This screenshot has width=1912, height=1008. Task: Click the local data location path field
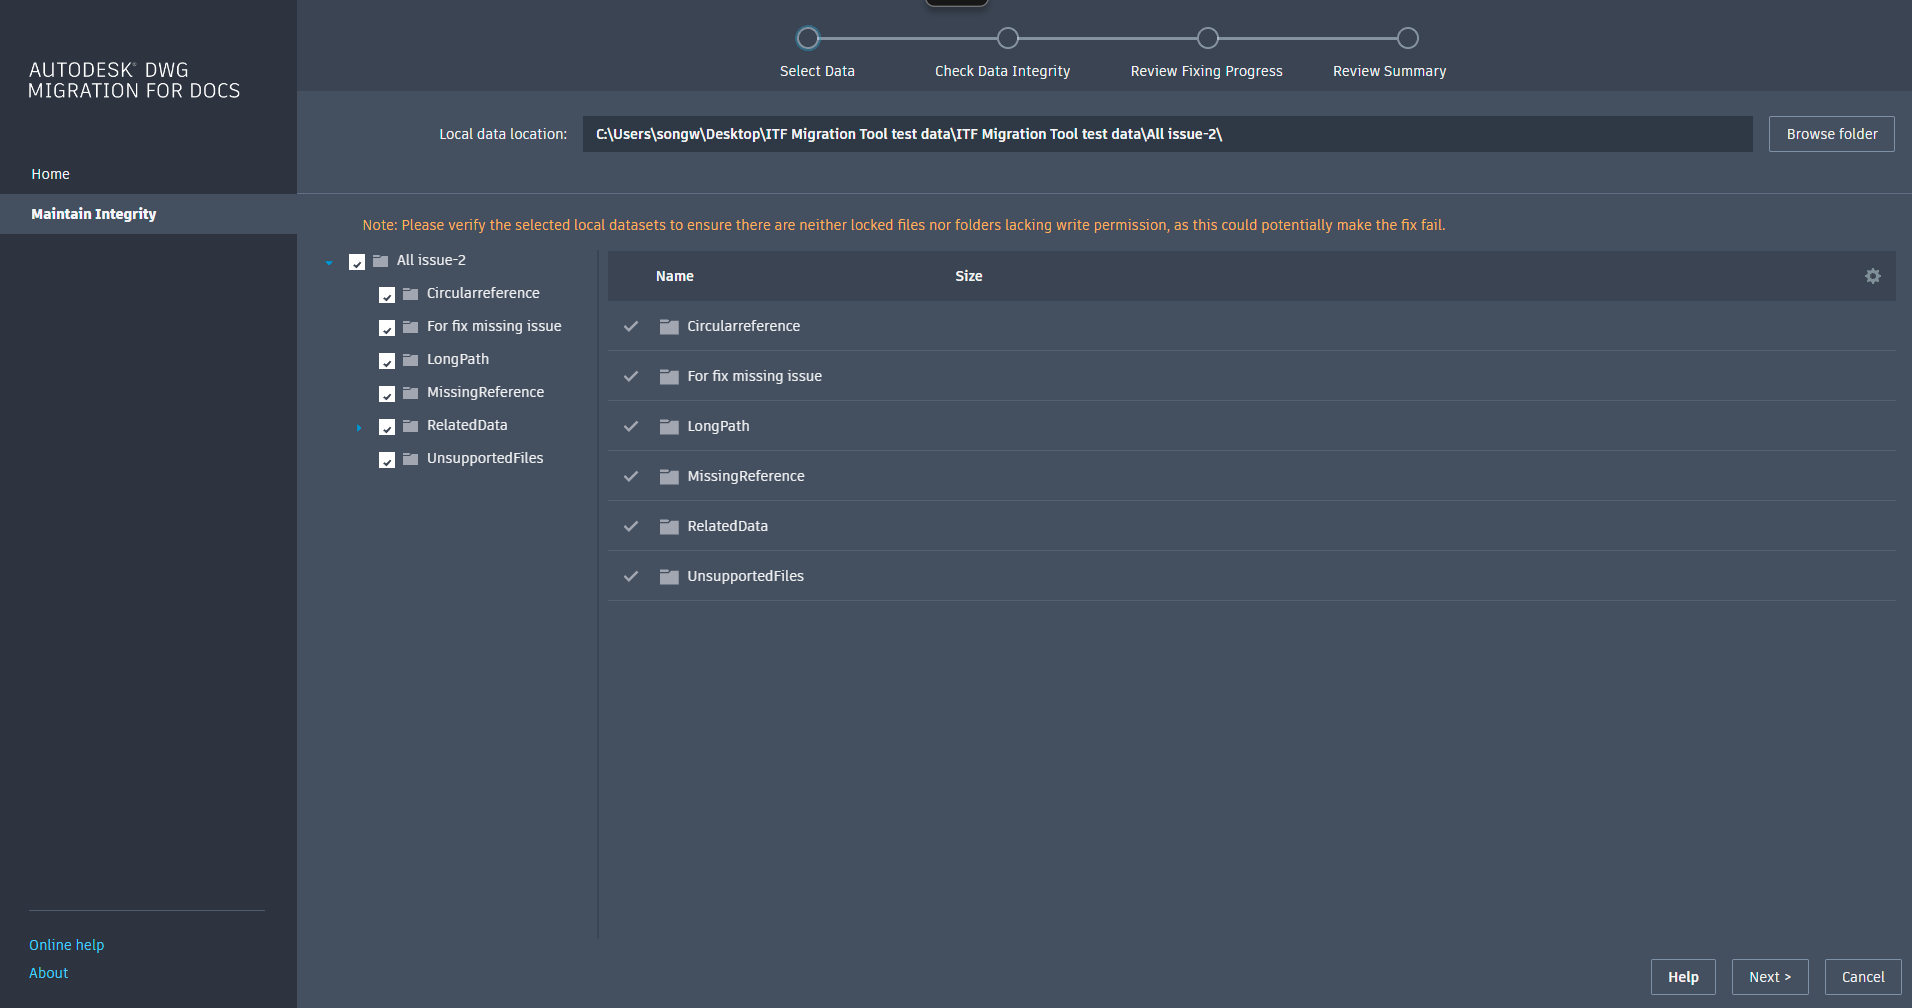(x=1167, y=134)
